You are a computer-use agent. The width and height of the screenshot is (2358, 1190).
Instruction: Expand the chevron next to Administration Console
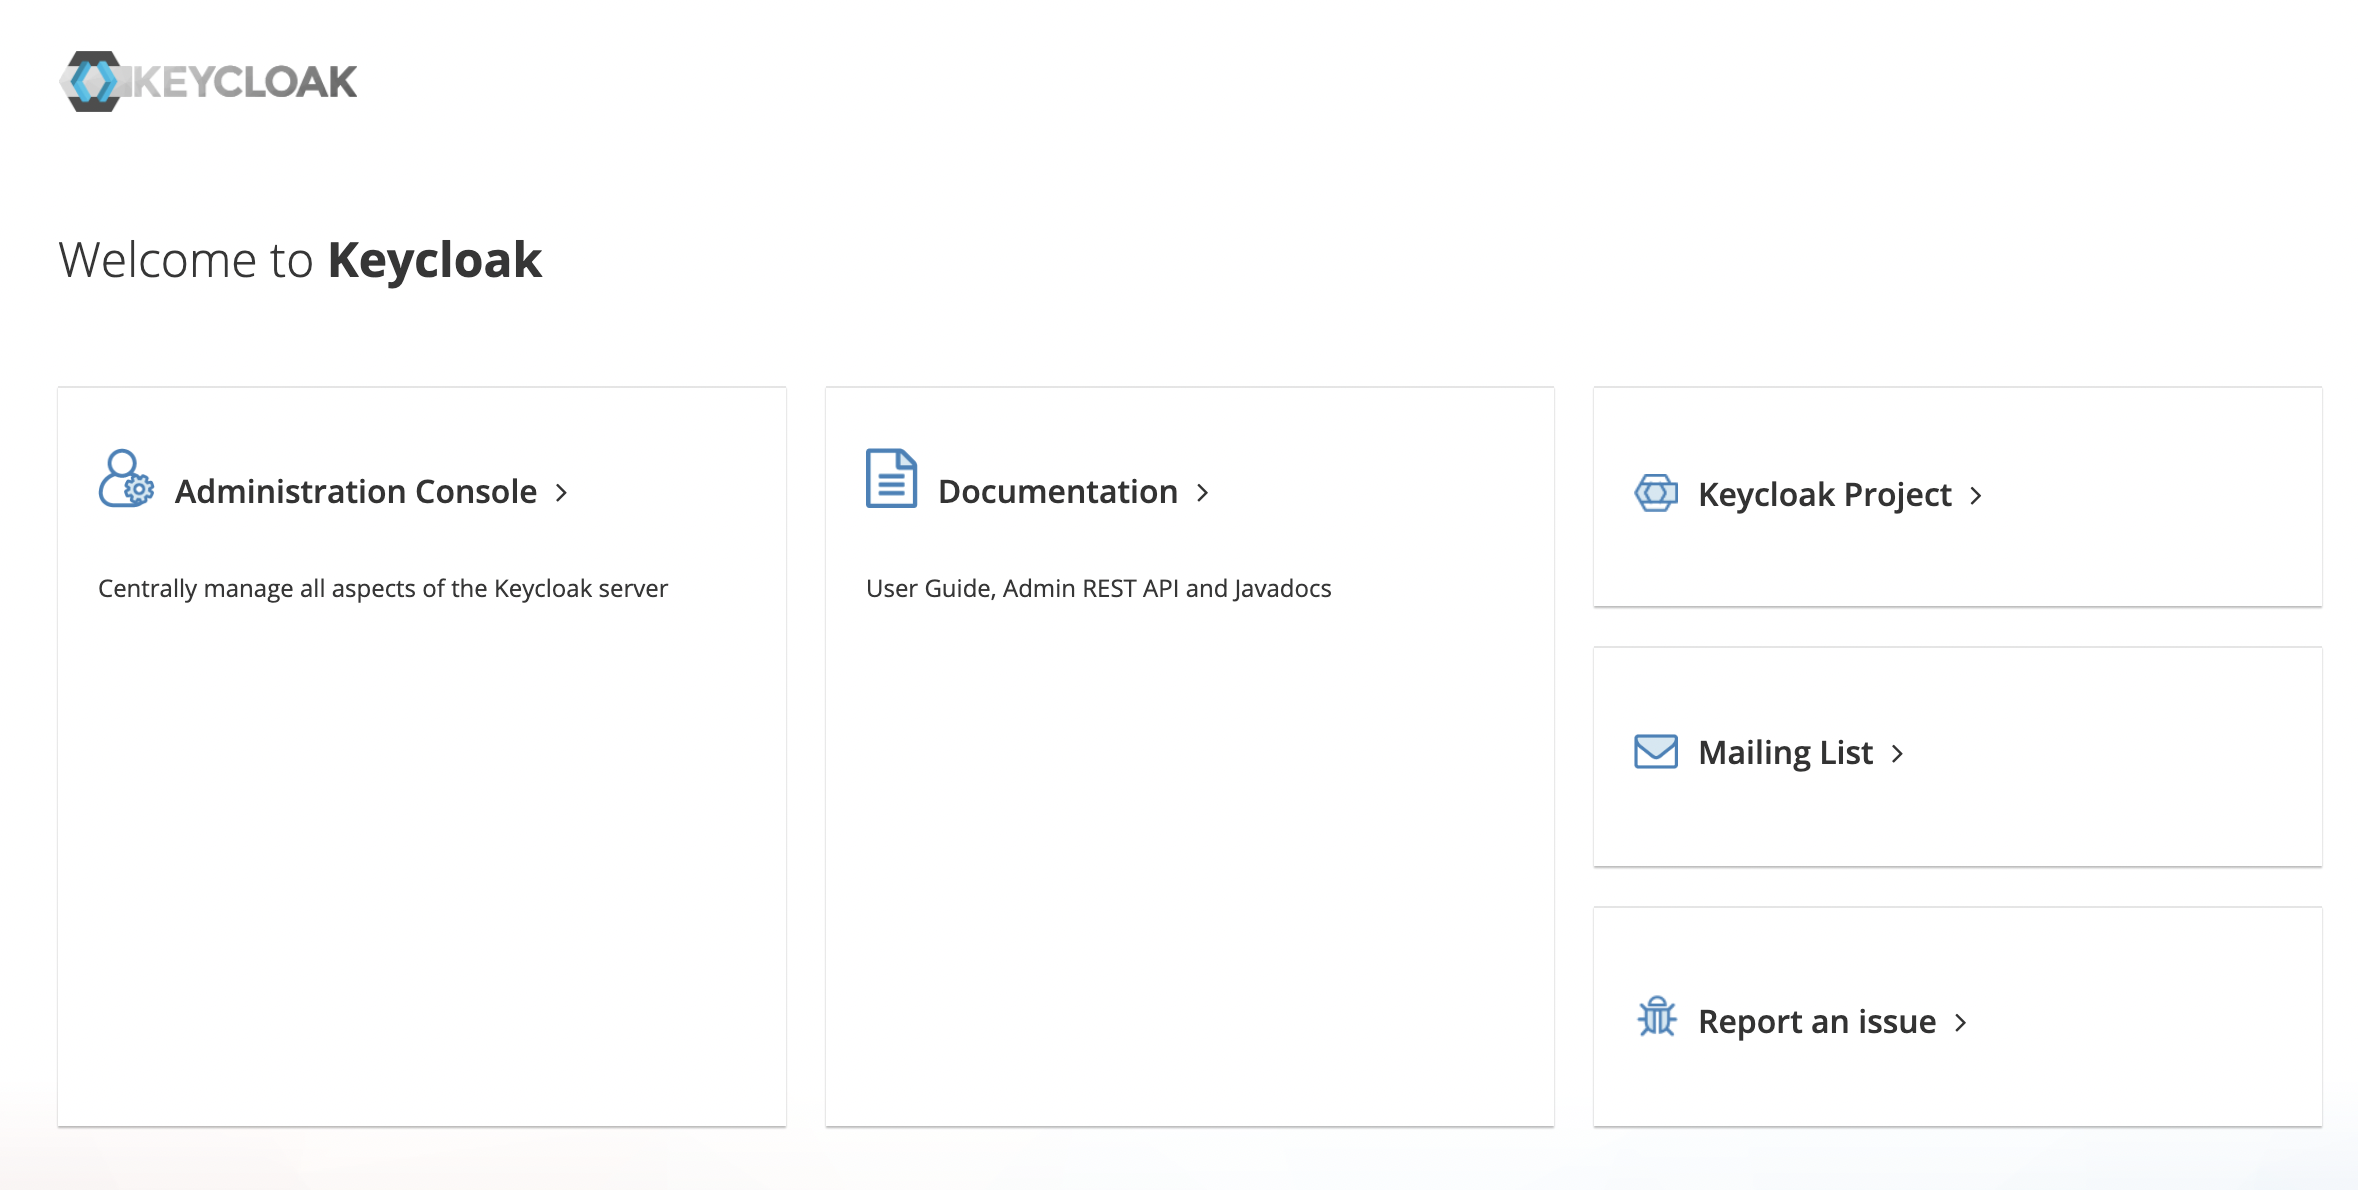[562, 492]
